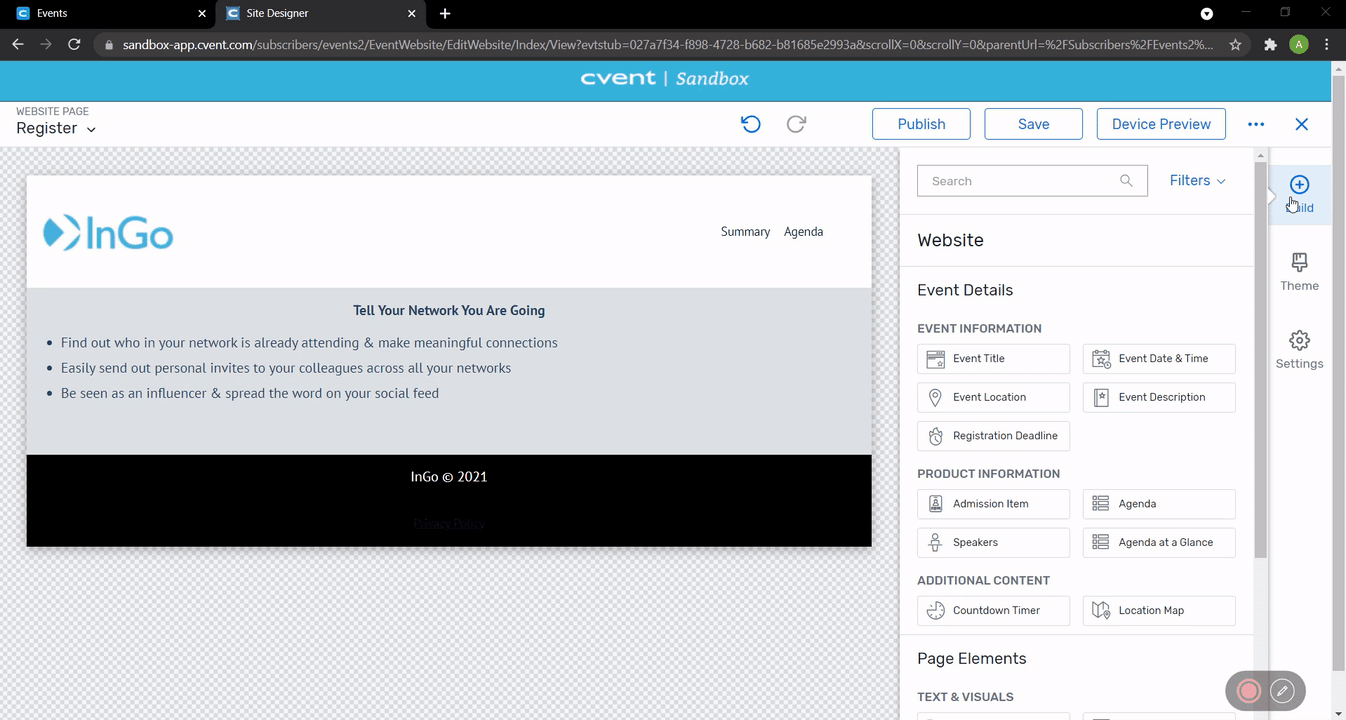This screenshot has width=1346, height=720.
Task: Expand the Filters dropdown
Action: click(x=1197, y=181)
